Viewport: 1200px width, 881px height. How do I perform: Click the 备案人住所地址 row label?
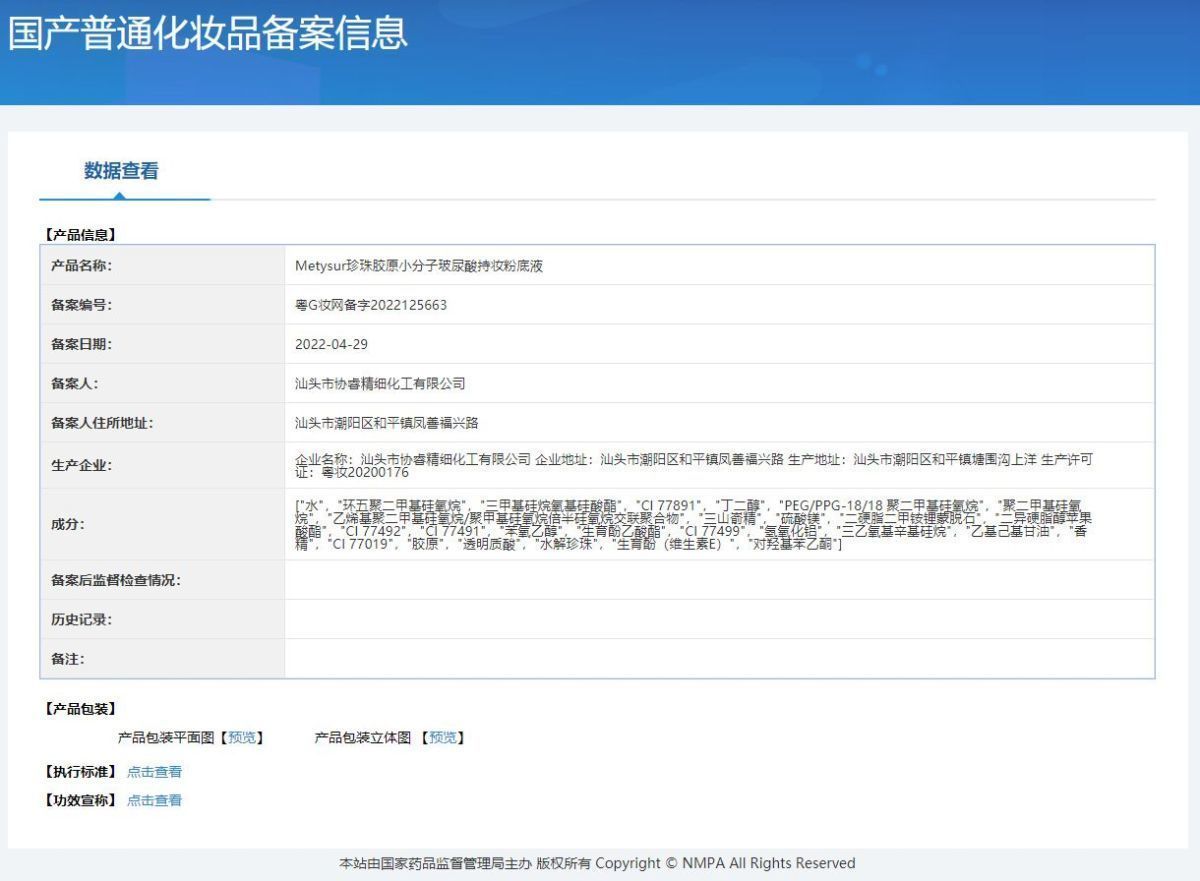(102, 423)
